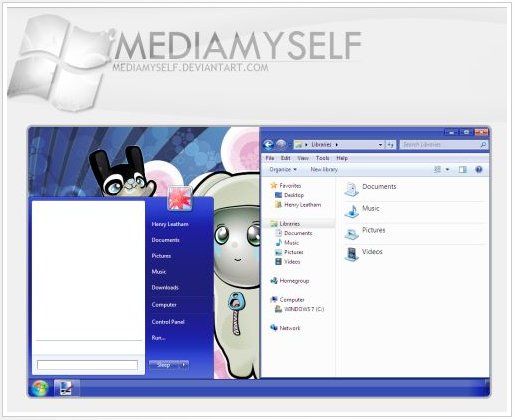
Task: Click New library button
Action: click(324, 170)
